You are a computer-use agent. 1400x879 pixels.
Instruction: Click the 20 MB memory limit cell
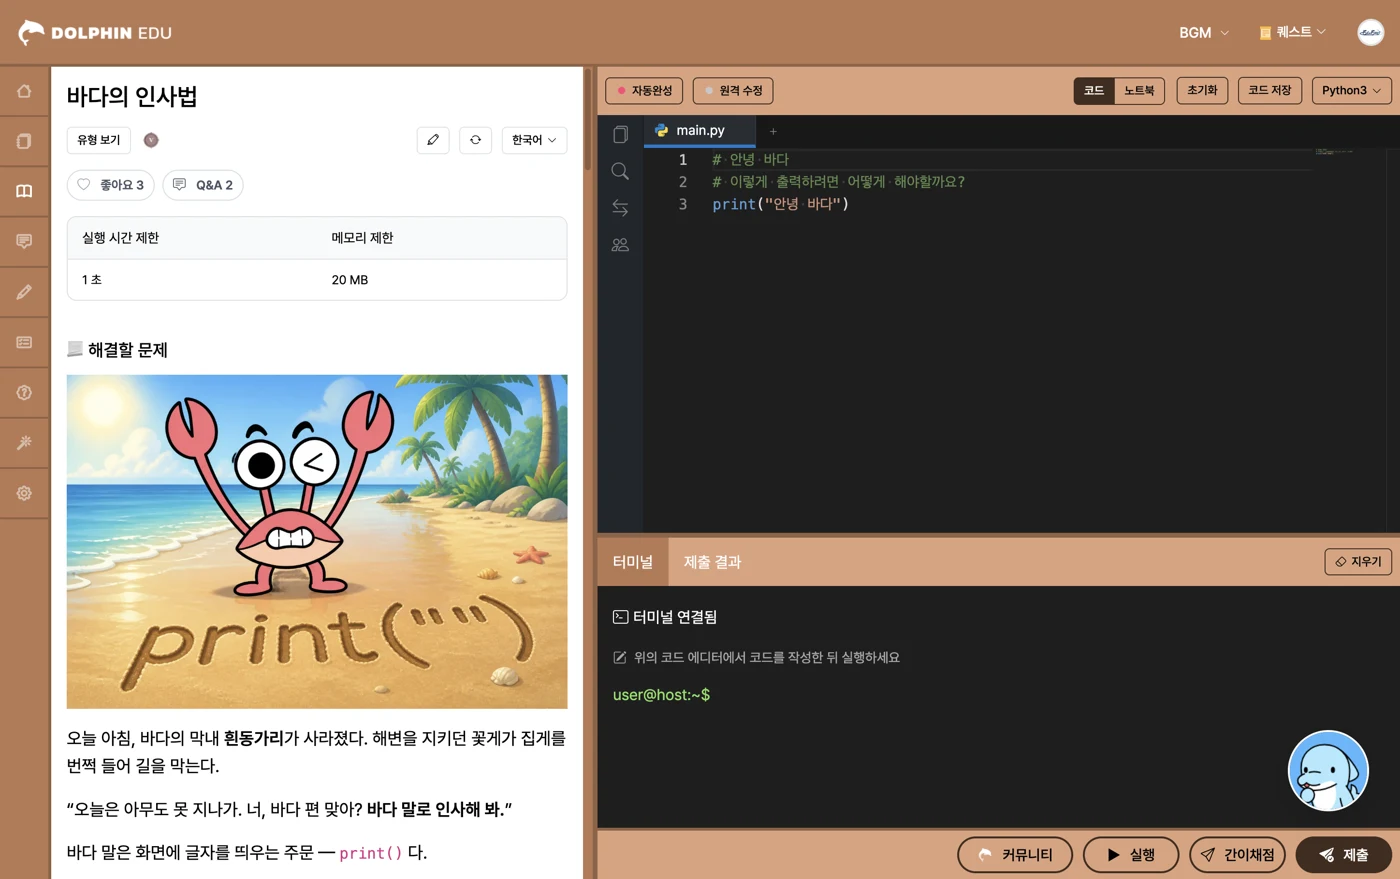tap(350, 280)
